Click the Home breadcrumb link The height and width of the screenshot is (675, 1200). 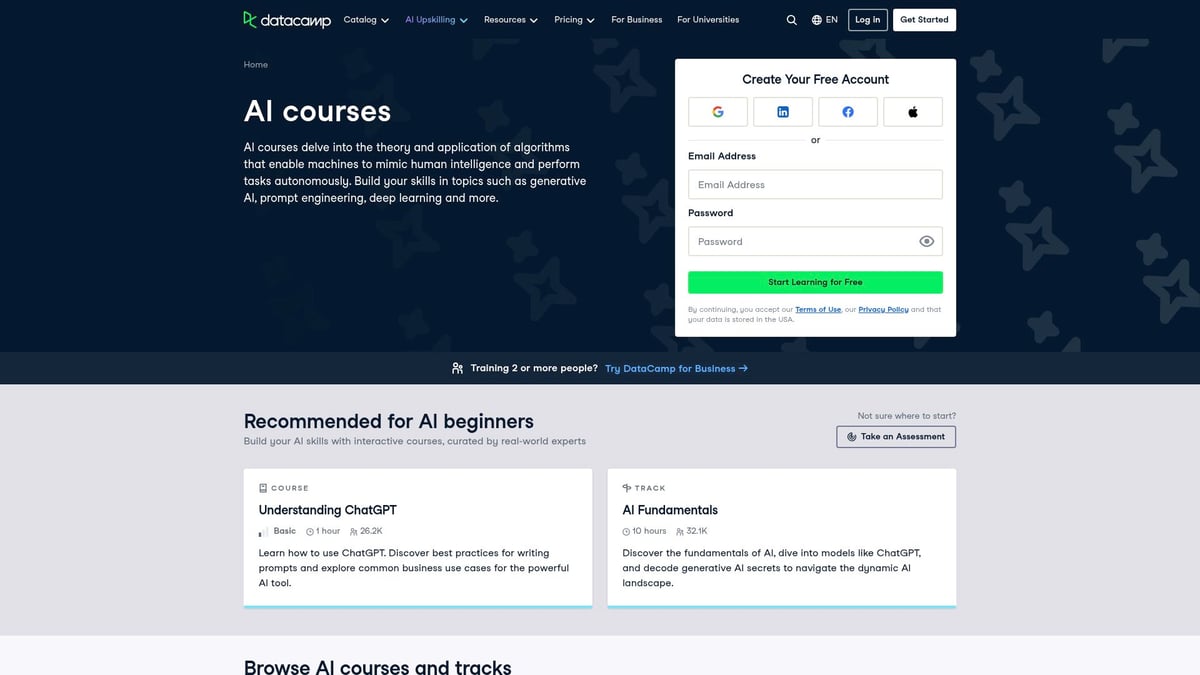tap(256, 65)
